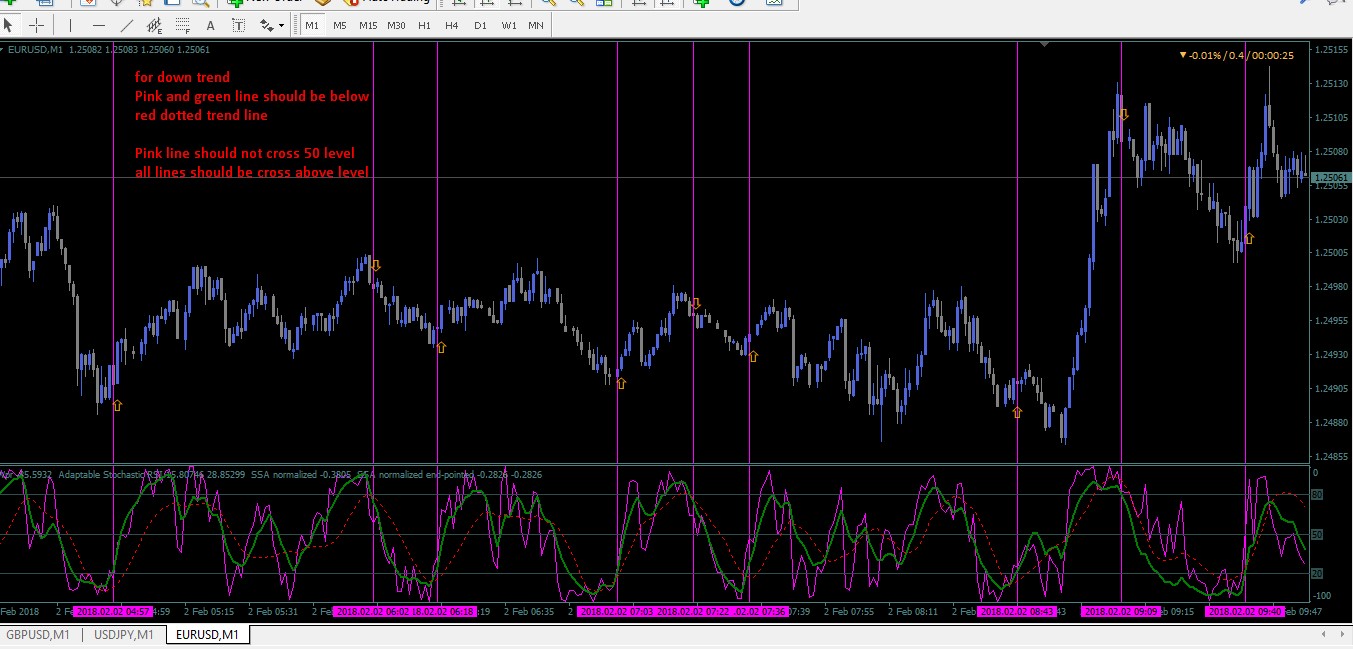Switch chart to W1 timeframe

pyautogui.click(x=509, y=25)
